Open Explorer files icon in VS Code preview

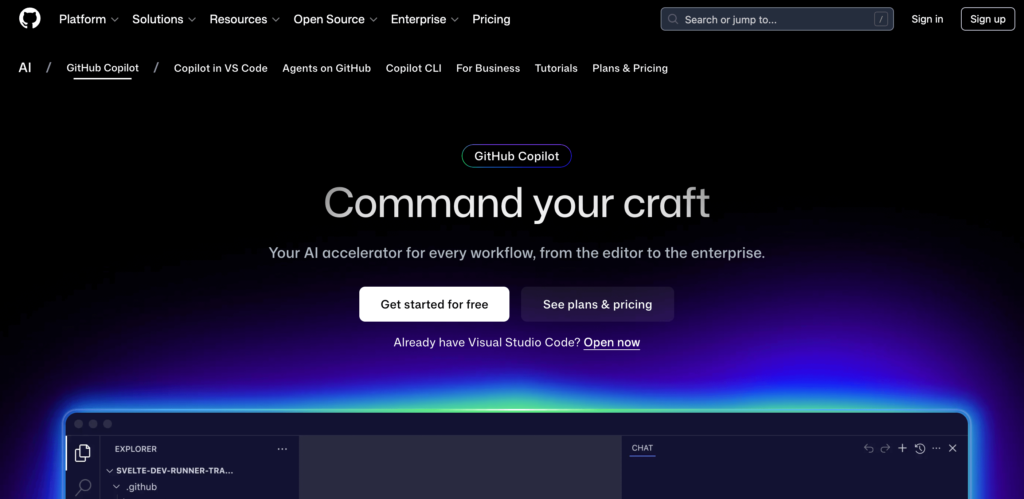(x=83, y=453)
